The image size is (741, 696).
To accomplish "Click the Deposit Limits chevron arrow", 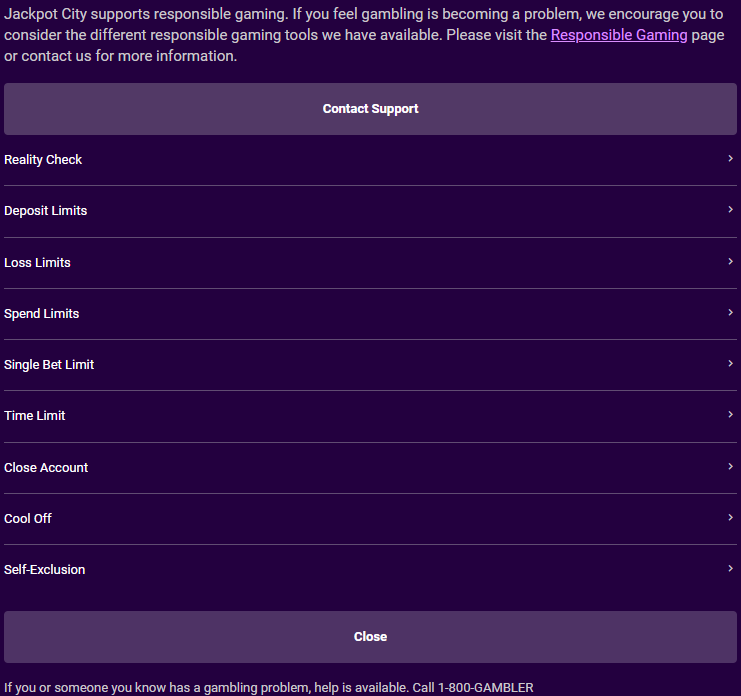I will [x=730, y=210].
